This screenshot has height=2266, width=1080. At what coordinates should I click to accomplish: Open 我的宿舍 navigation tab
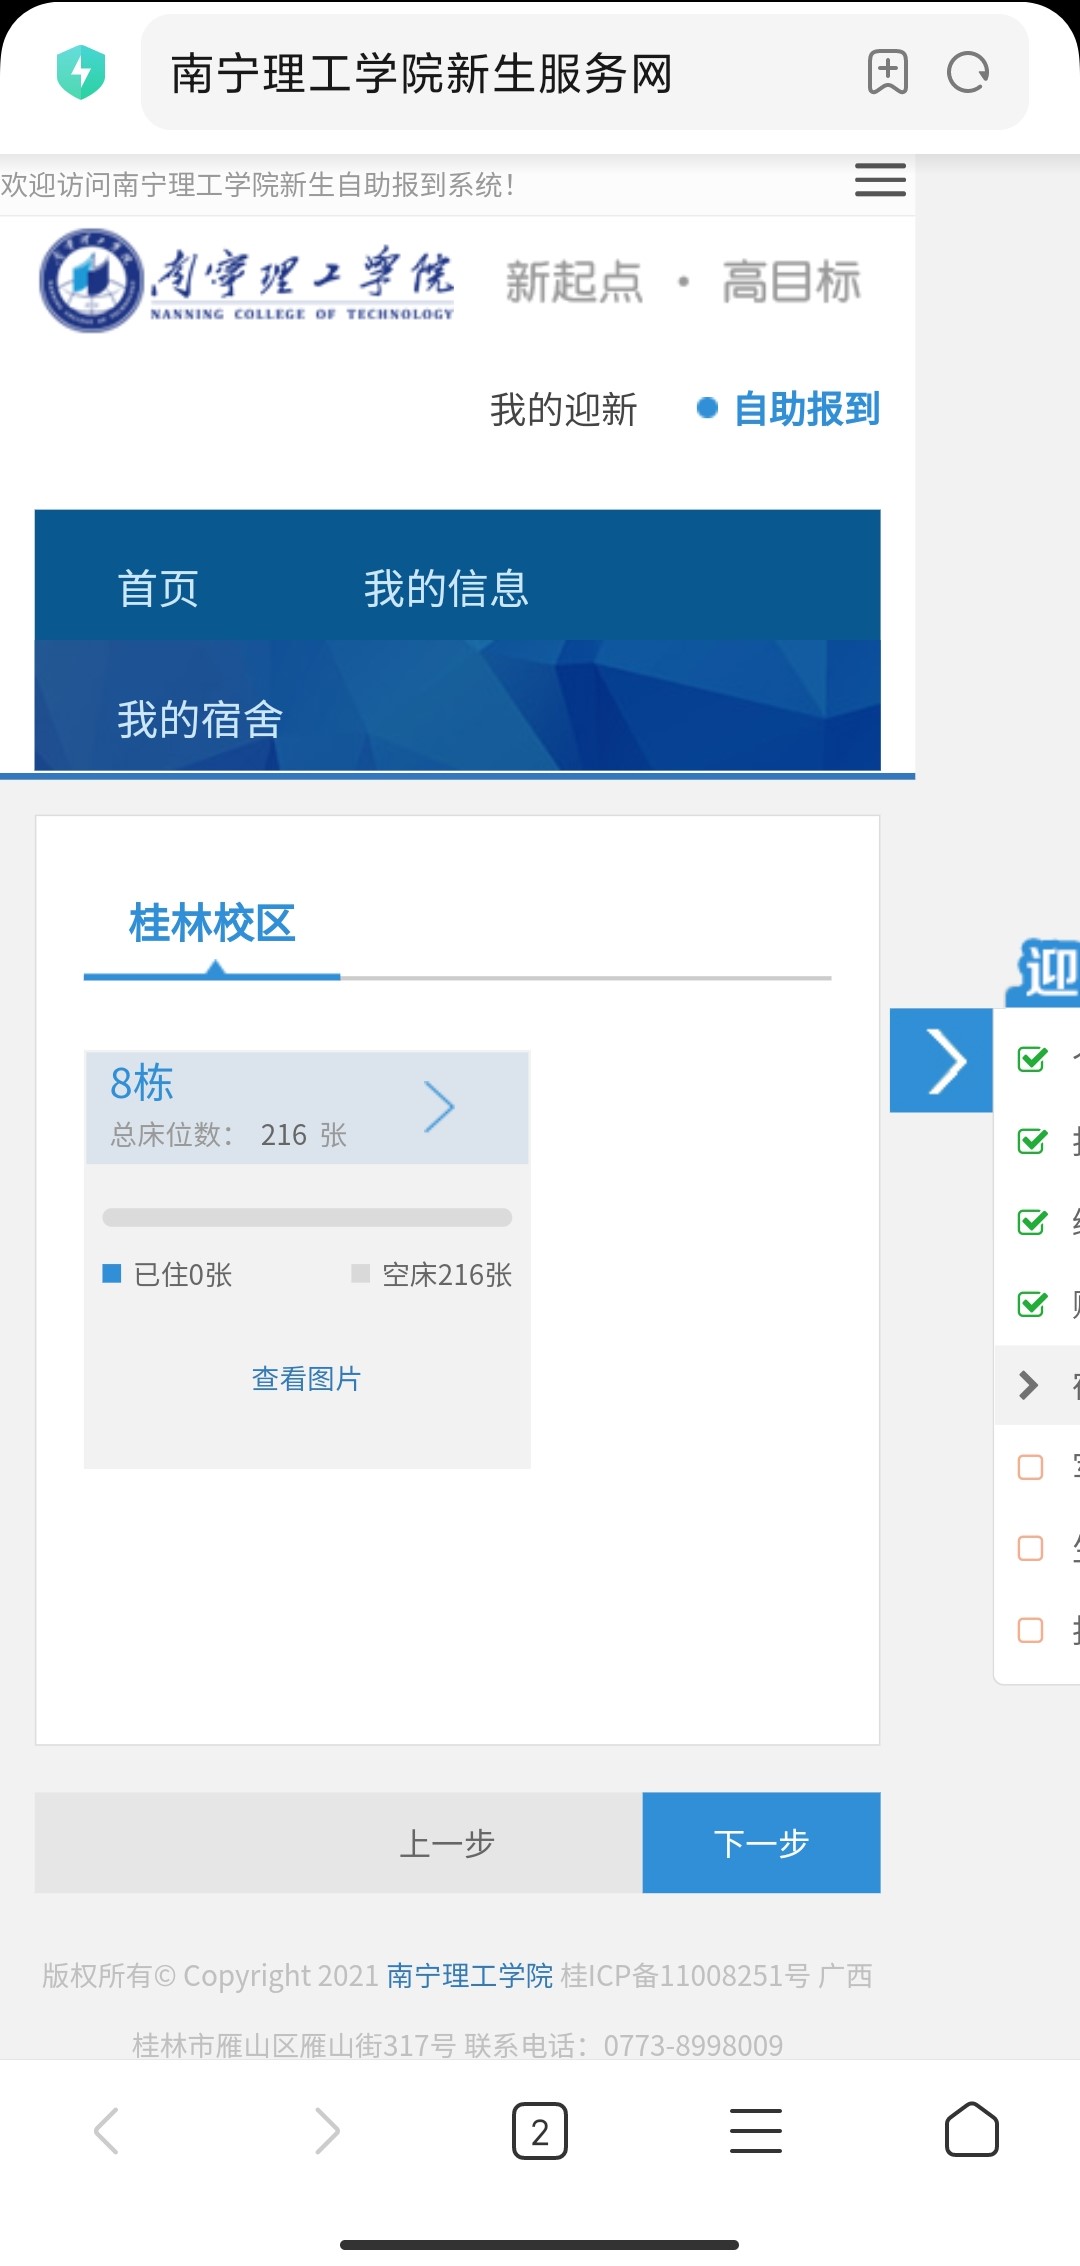(x=200, y=719)
